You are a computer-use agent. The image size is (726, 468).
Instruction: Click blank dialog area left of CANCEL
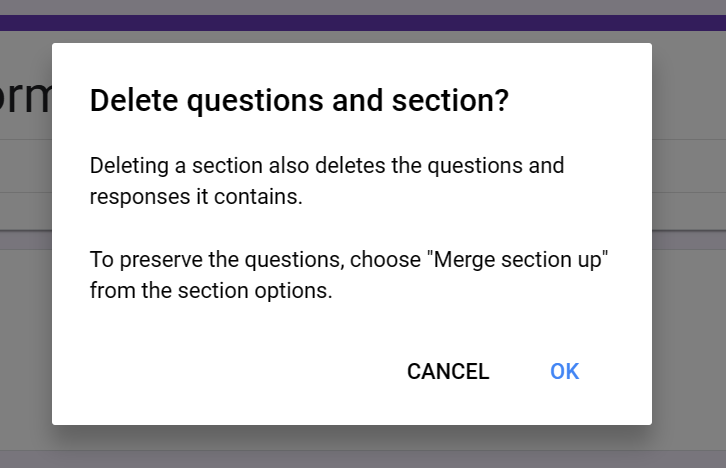pos(230,372)
